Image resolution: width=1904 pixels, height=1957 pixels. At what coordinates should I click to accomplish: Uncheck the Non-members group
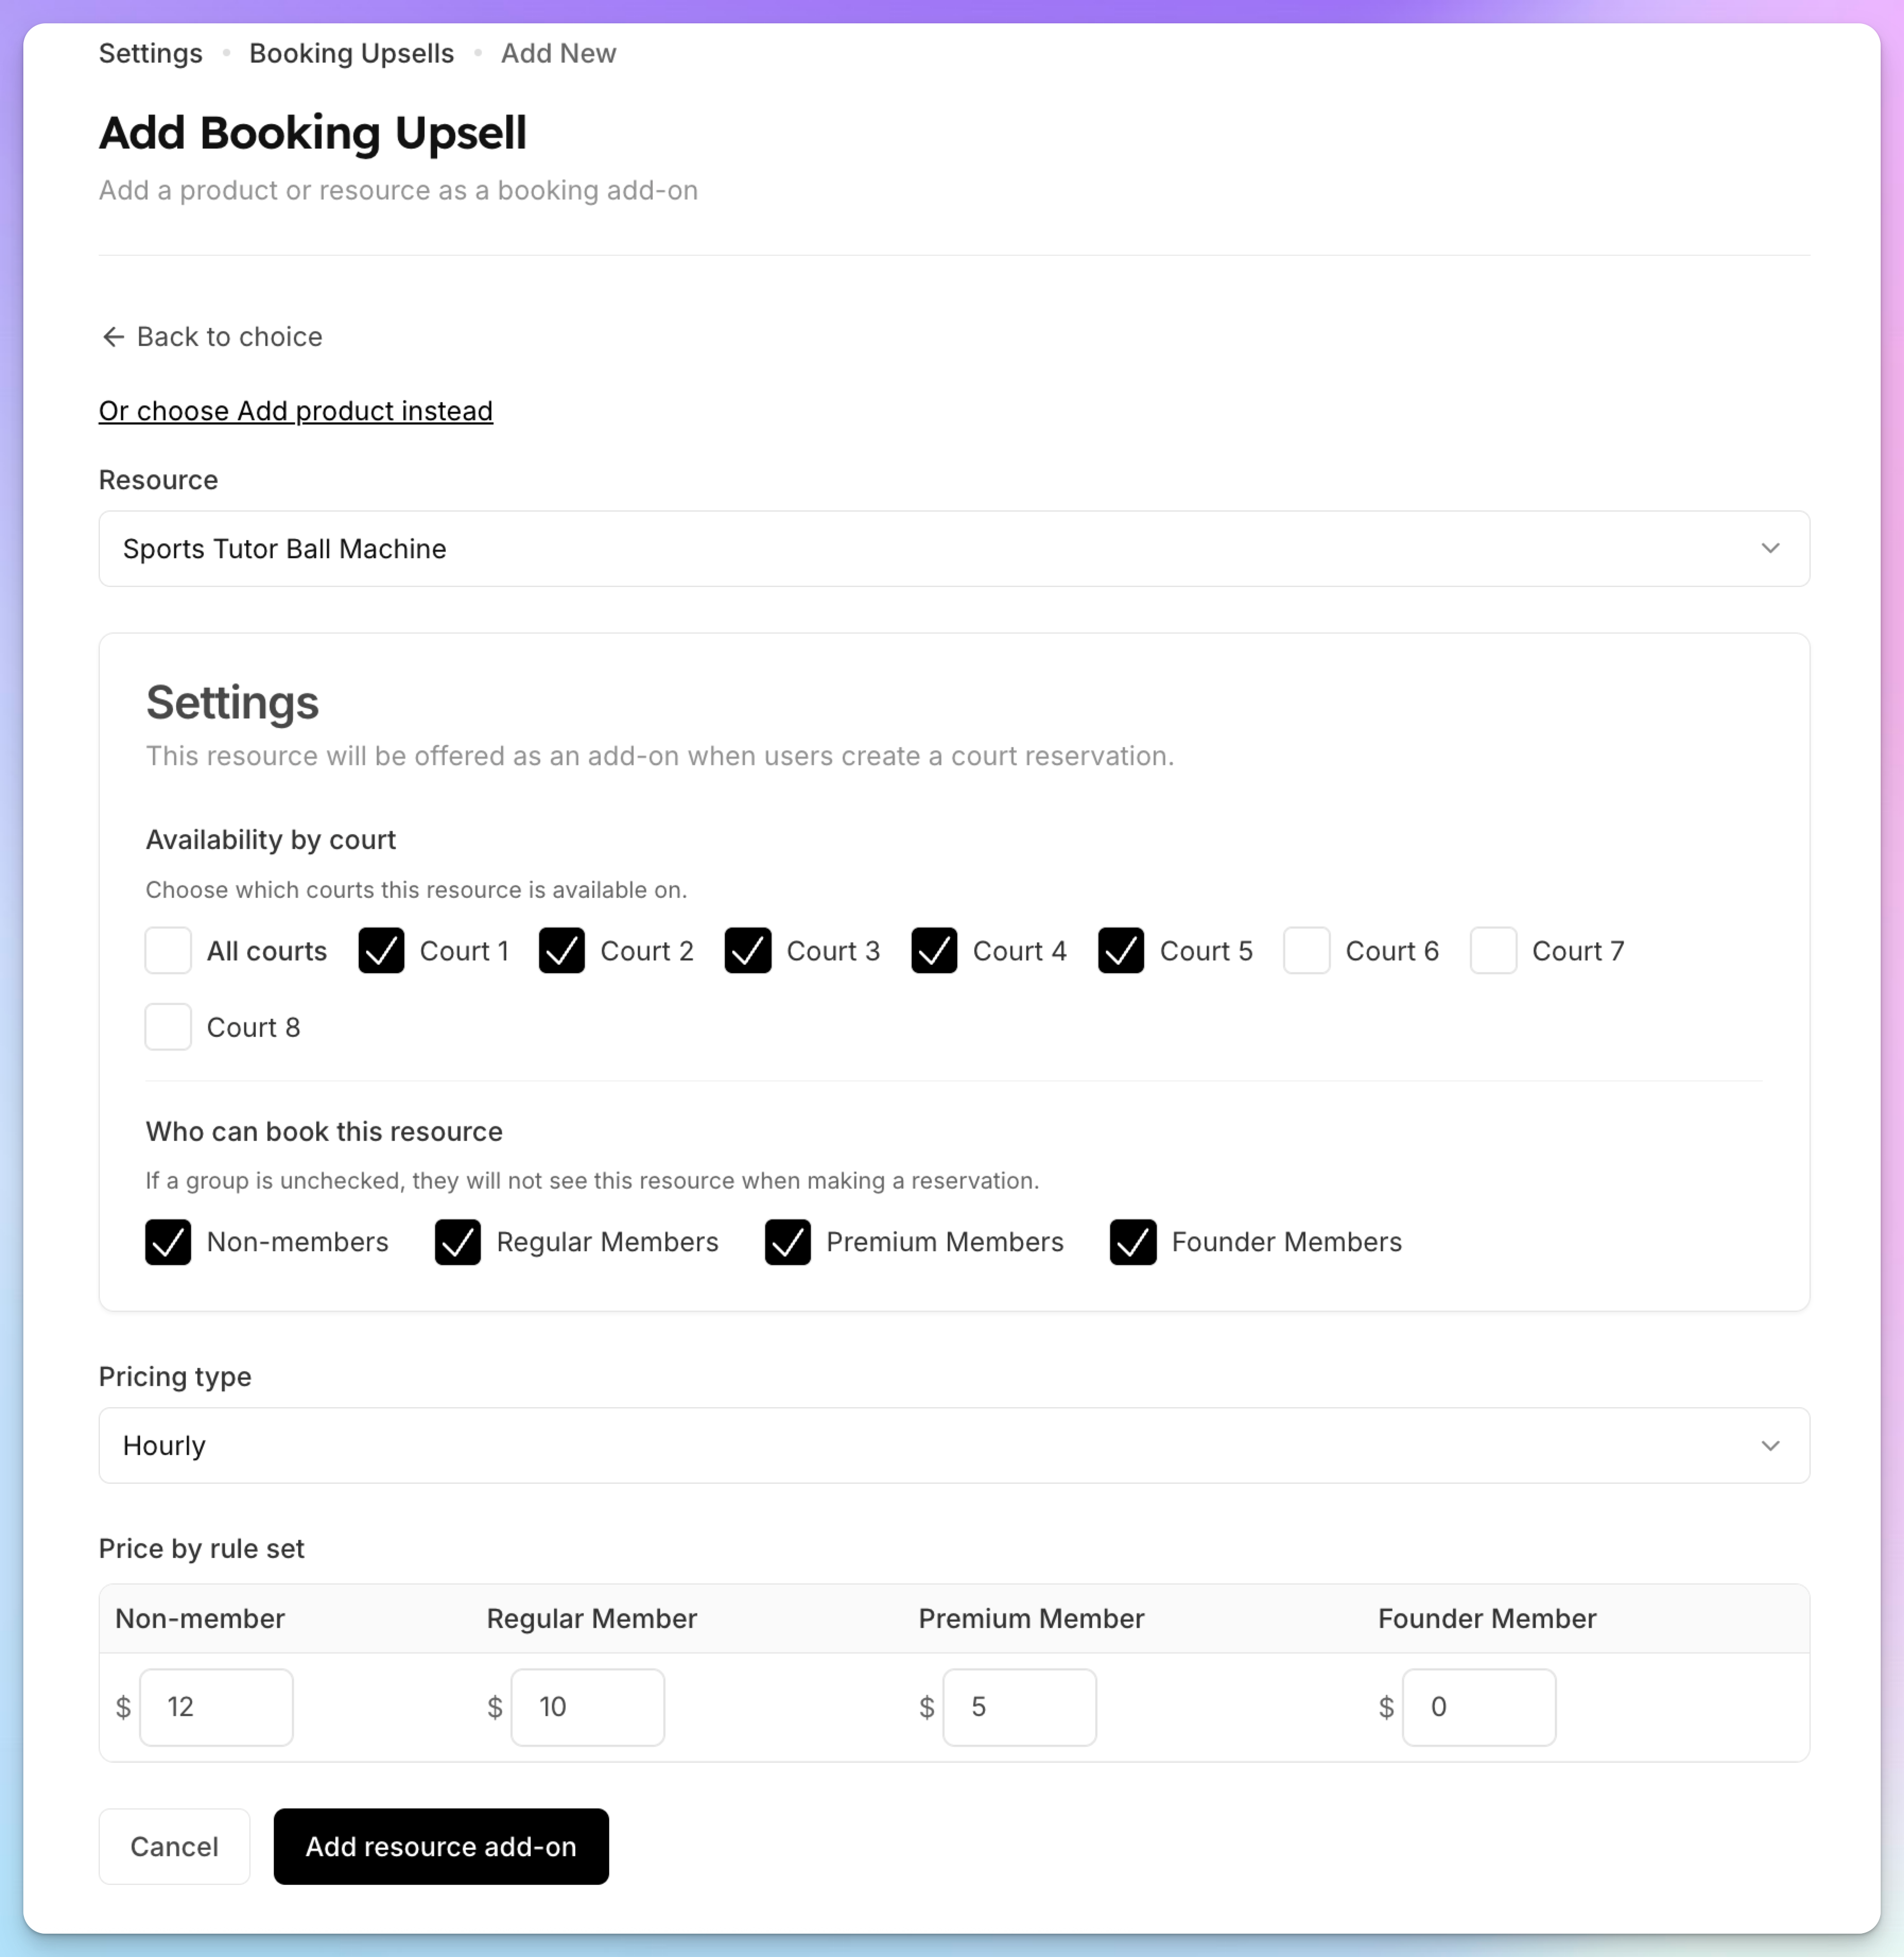point(168,1242)
